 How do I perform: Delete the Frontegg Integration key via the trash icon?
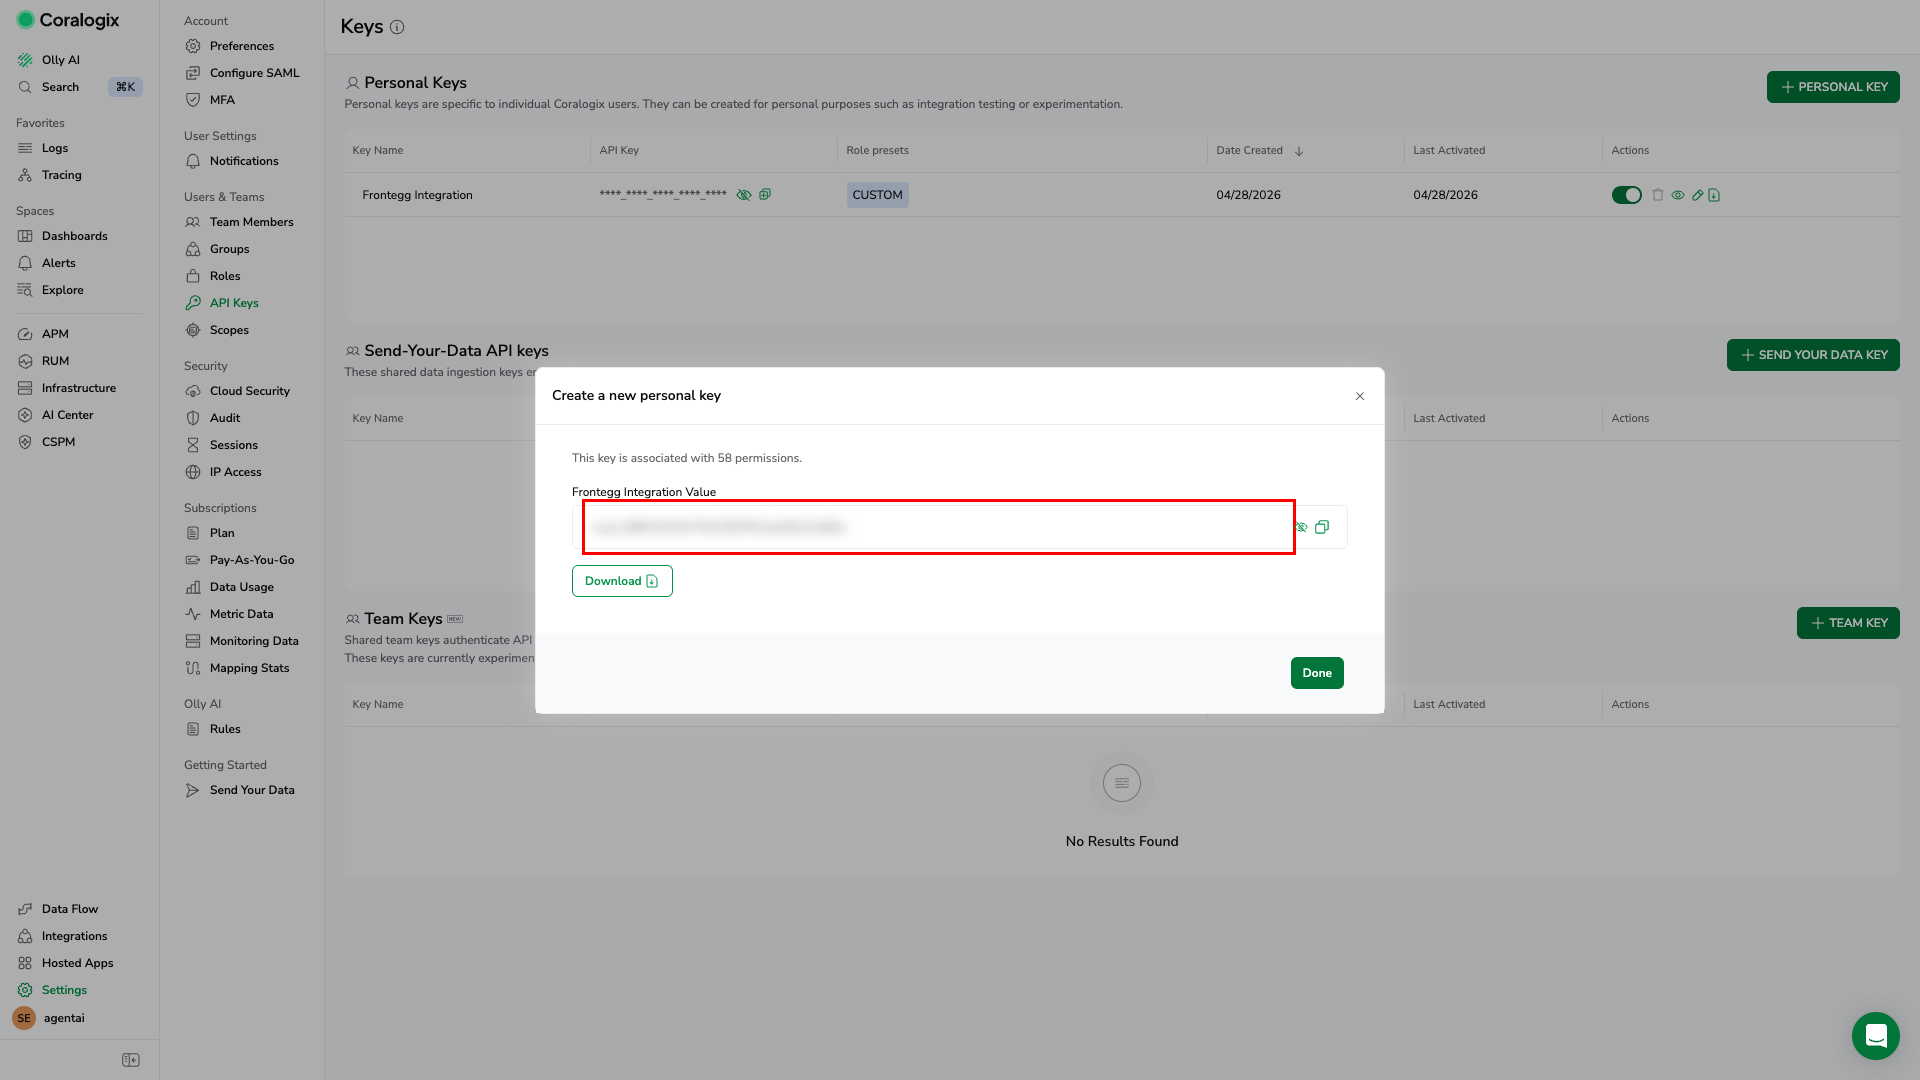1658,195
